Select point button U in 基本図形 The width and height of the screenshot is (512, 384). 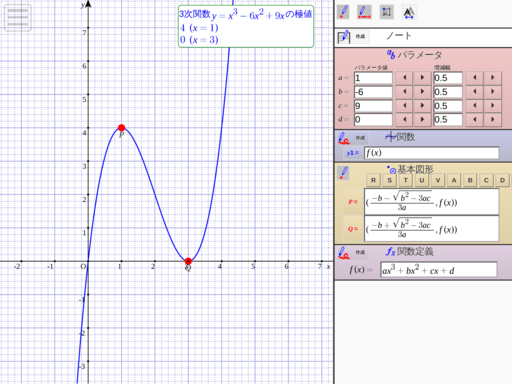[x=422, y=180]
